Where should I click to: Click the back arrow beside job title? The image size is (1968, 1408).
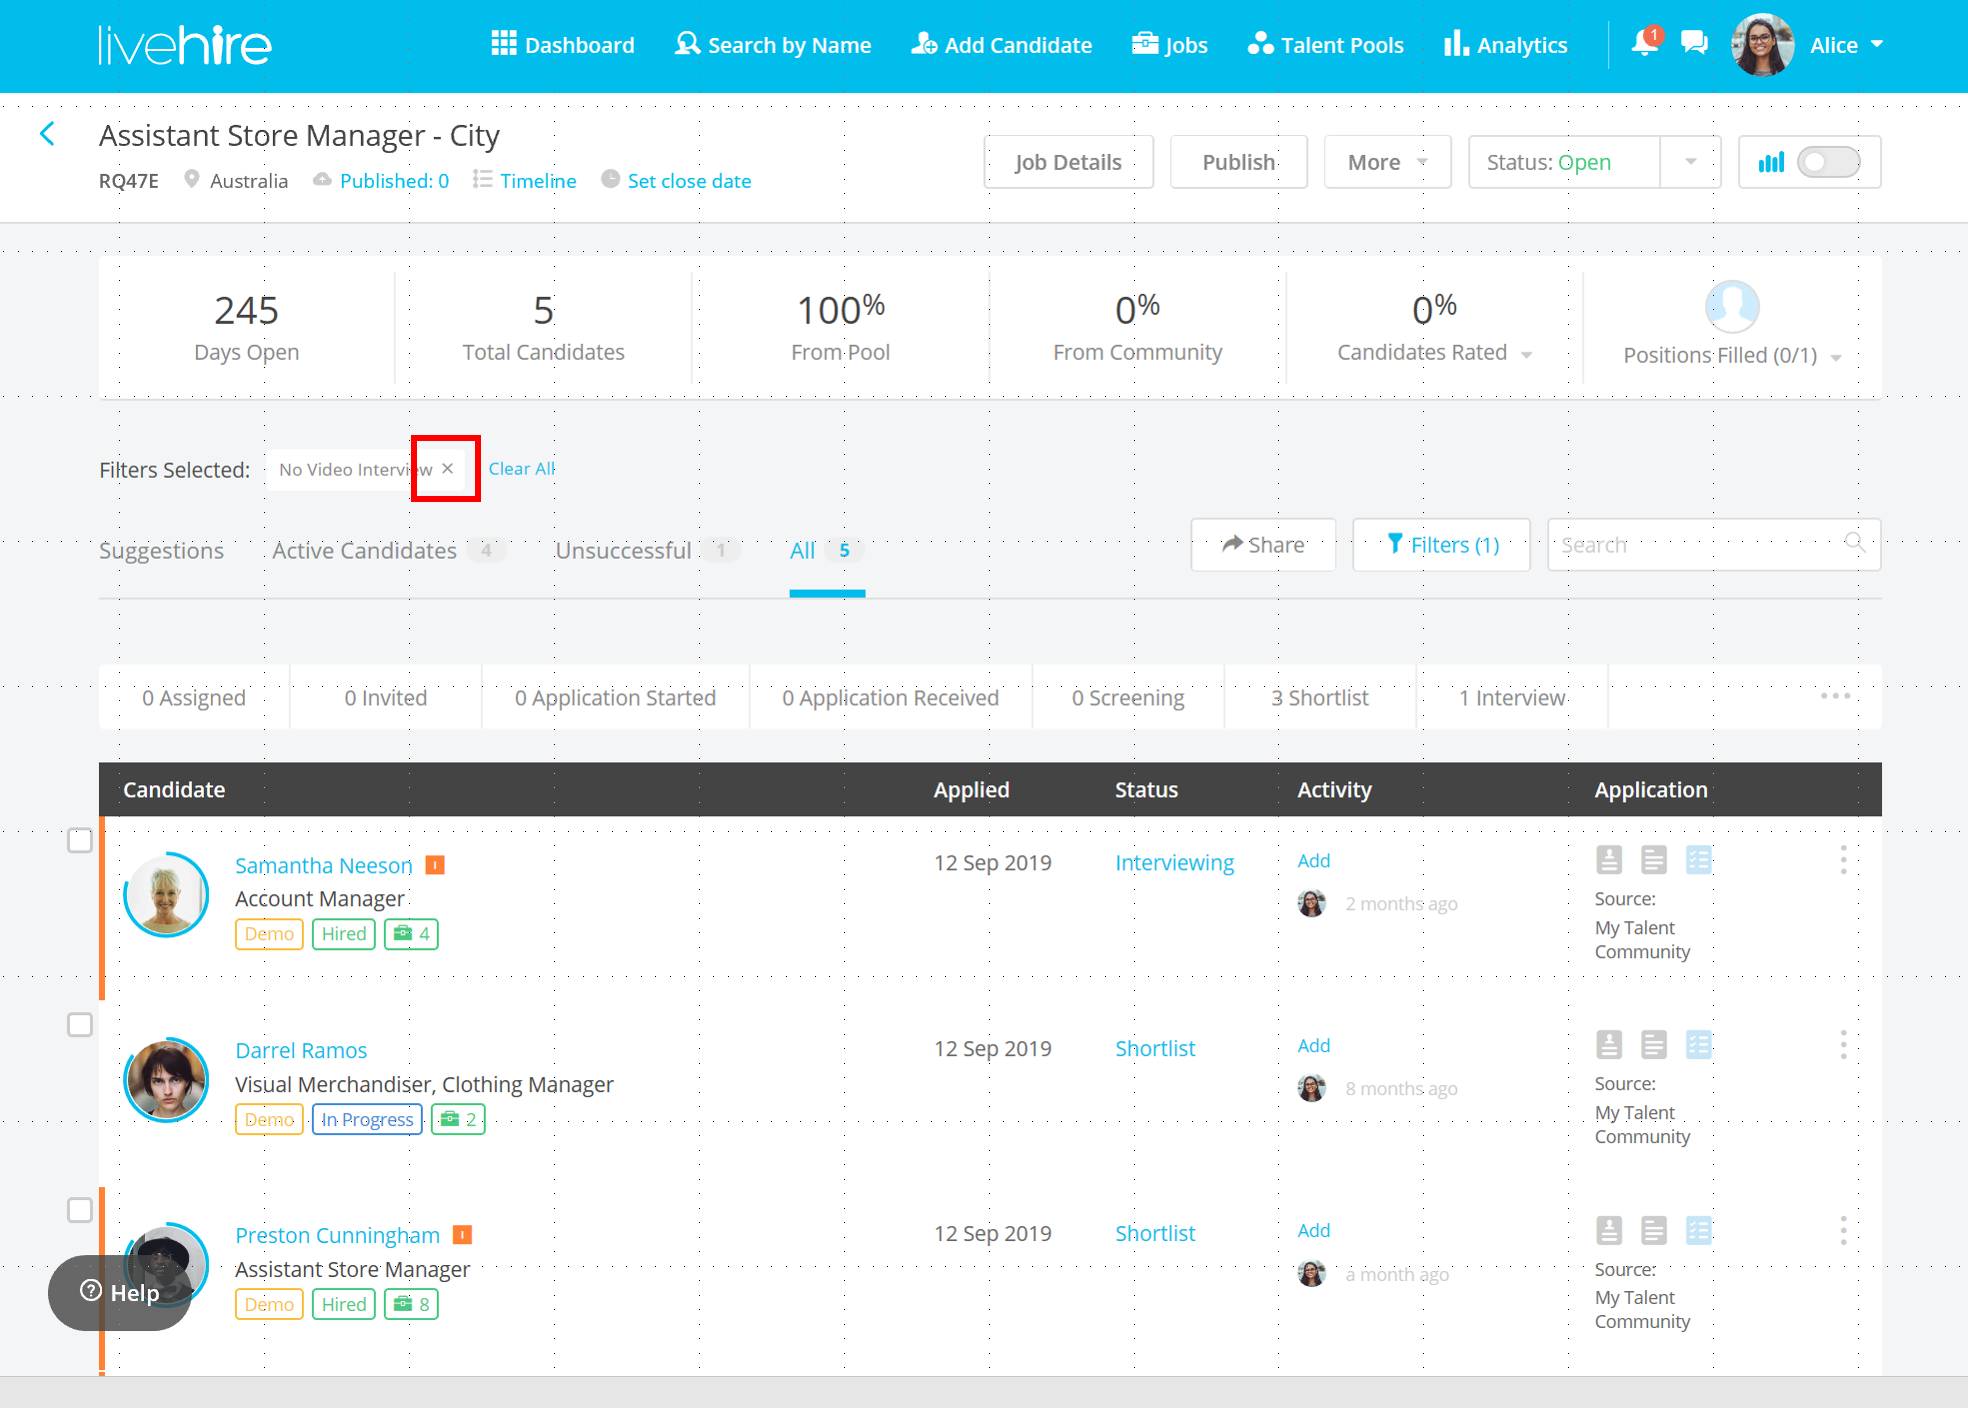pos(47,134)
